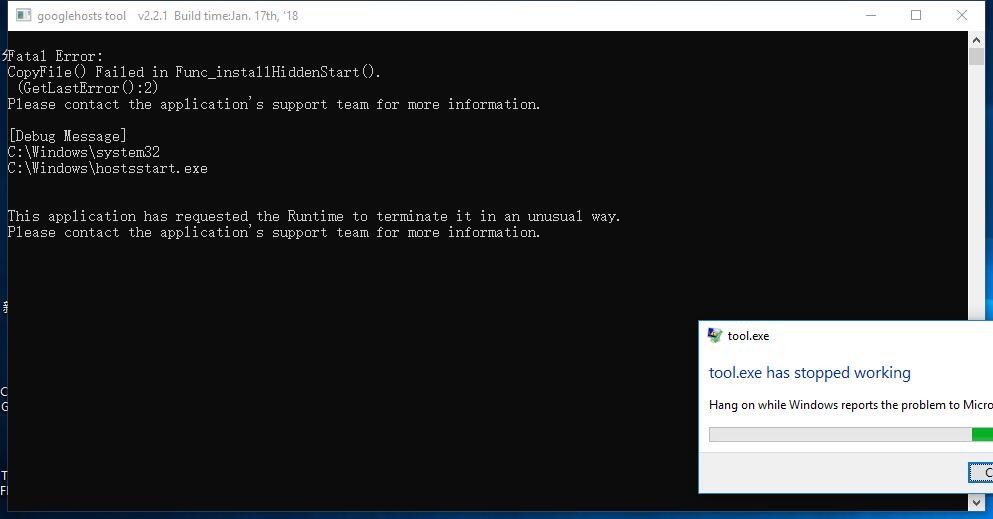
Task: Click the 'This application has requested the Runtime' line
Action: (x=313, y=216)
